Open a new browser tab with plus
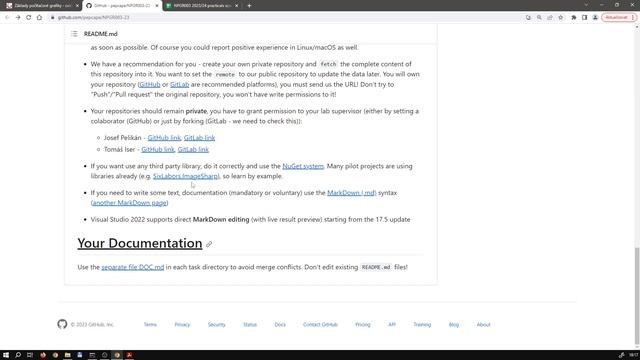 point(249,6)
